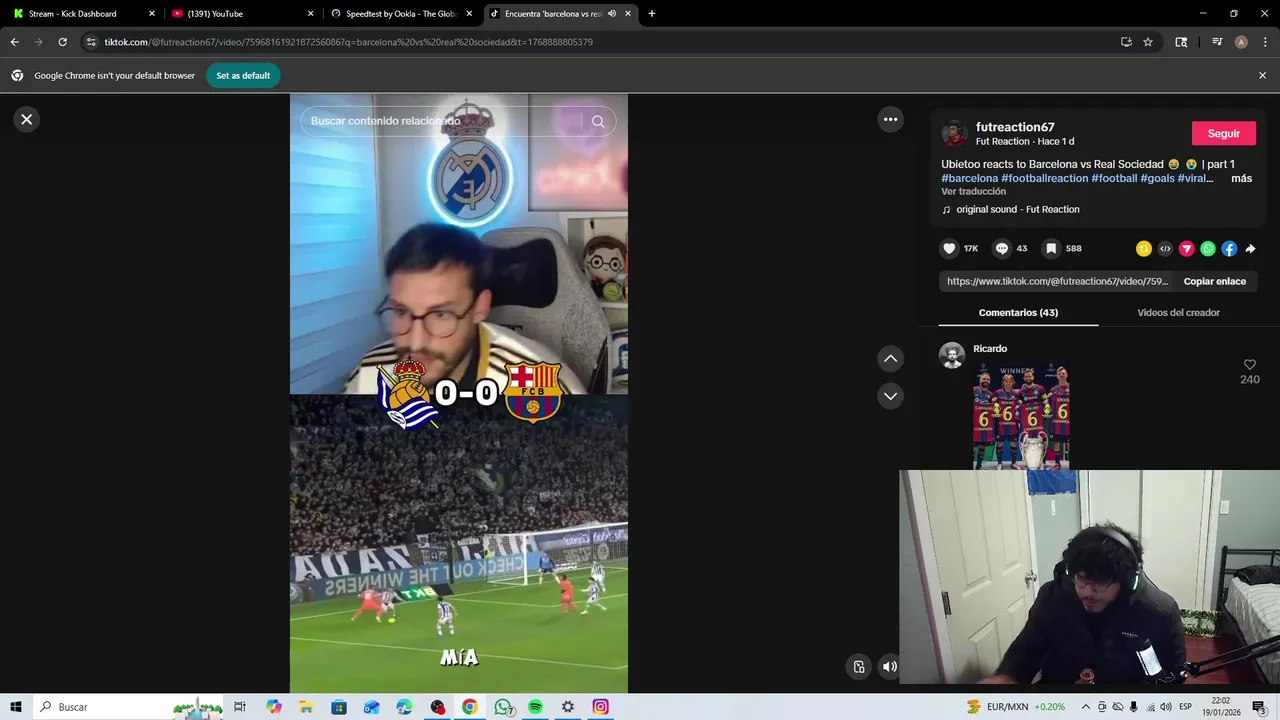The height and width of the screenshot is (720, 1280).
Task: Expand the caption with más
Action: click(1241, 178)
